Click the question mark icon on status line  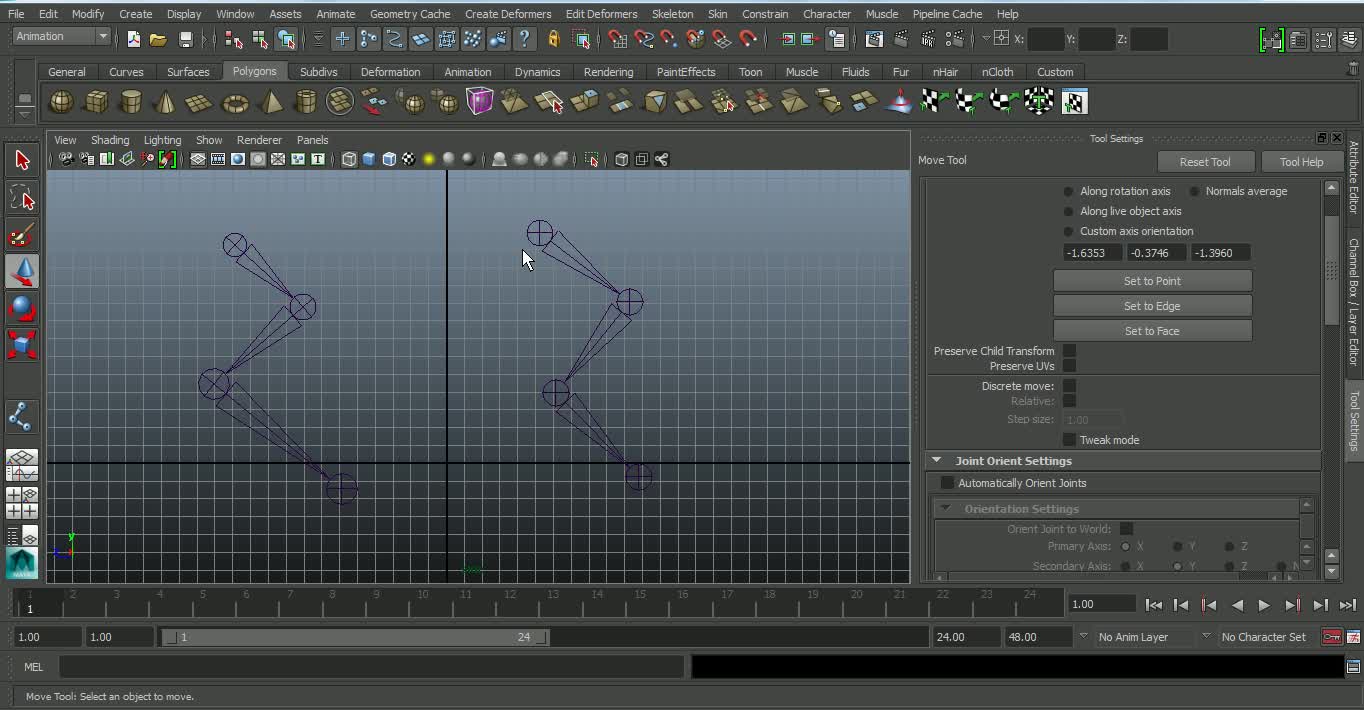click(524, 39)
